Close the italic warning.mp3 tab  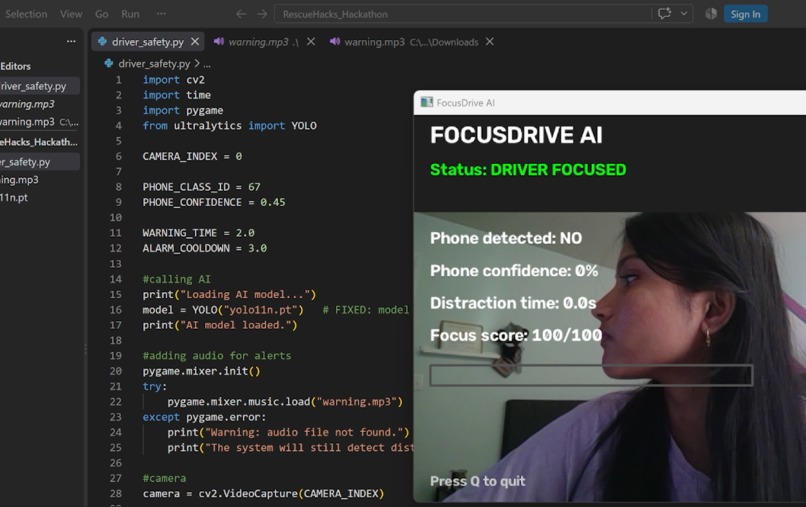click(x=311, y=42)
